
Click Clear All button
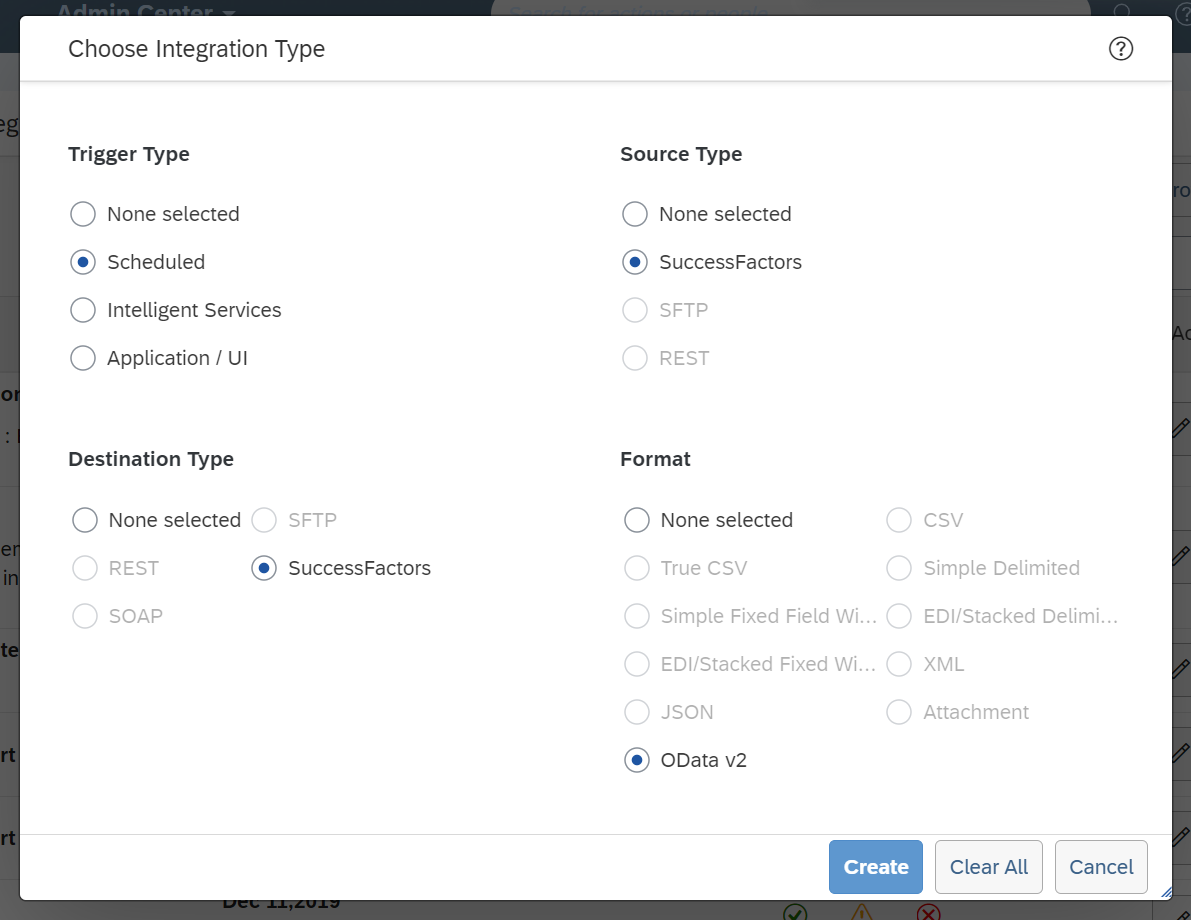coord(988,867)
